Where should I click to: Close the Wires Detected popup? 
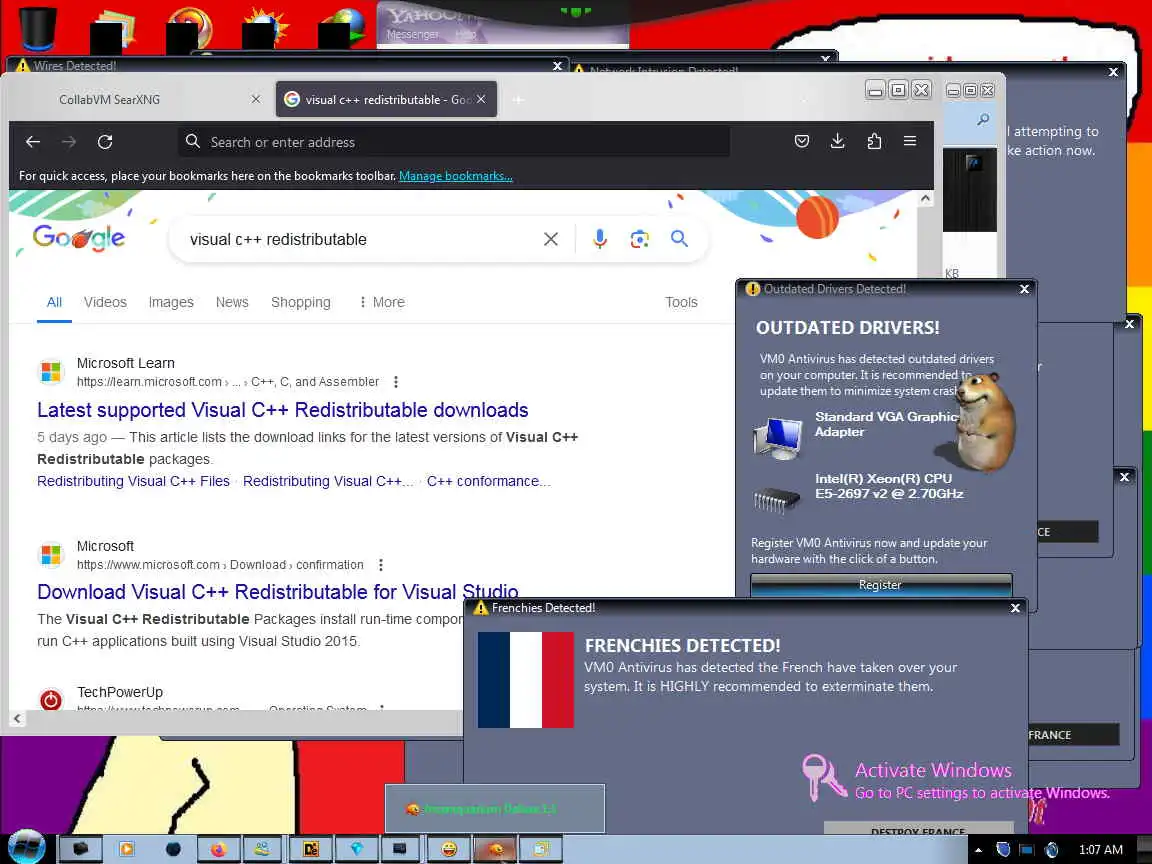(x=557, y=65)
